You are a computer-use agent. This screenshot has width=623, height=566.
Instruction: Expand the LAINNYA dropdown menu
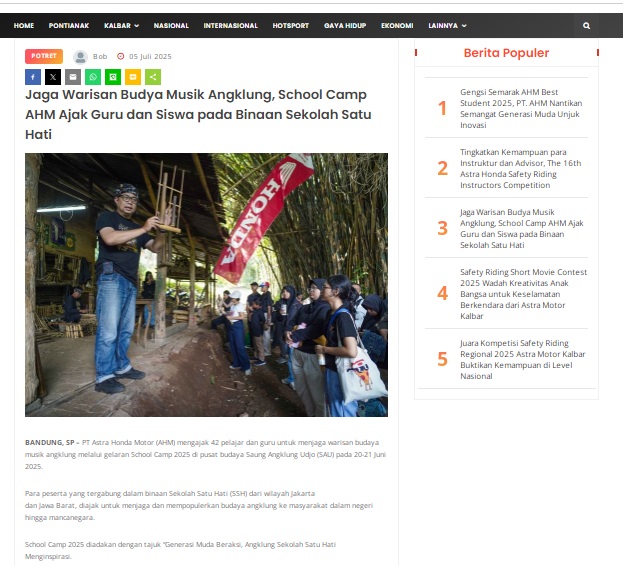[x=447, y=26]
